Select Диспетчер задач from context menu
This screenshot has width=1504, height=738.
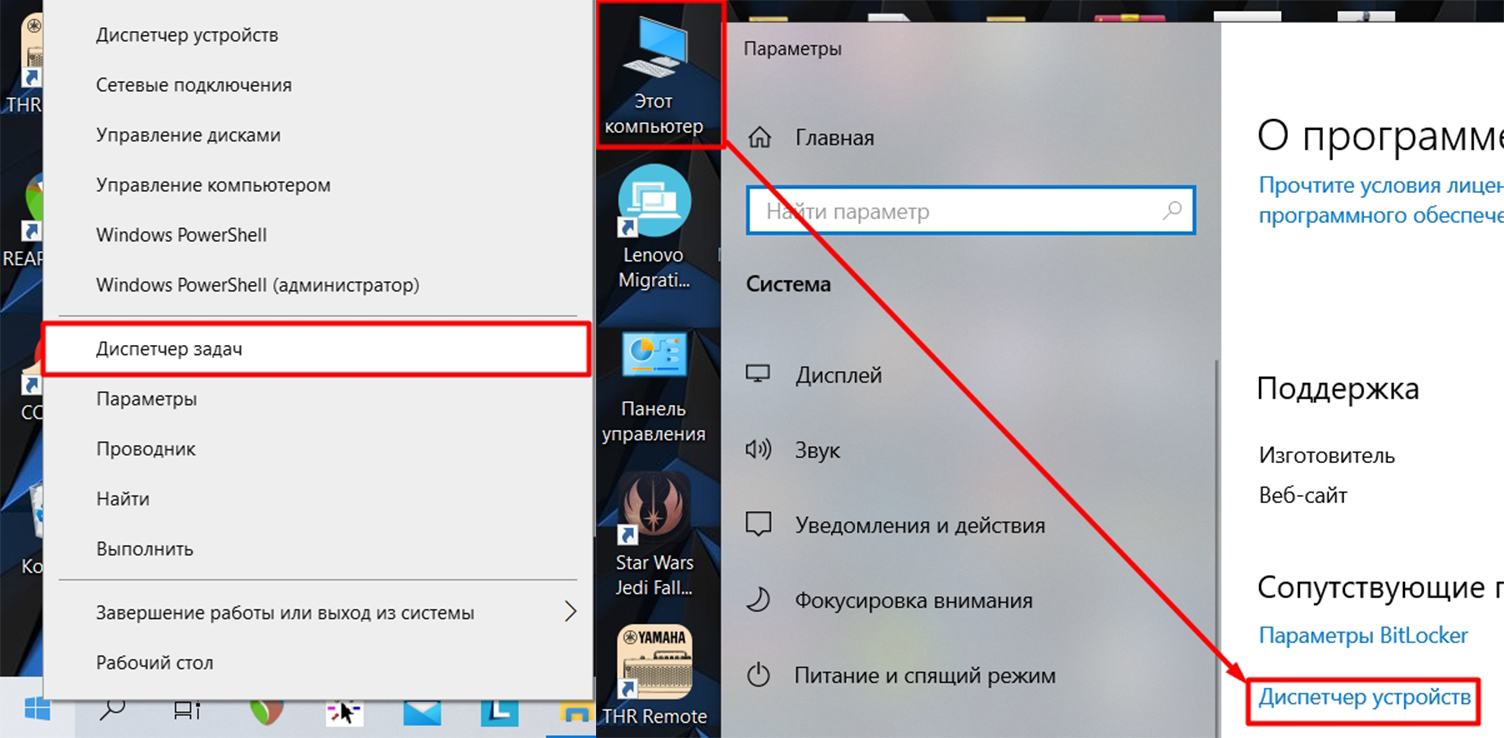[169, 349]
